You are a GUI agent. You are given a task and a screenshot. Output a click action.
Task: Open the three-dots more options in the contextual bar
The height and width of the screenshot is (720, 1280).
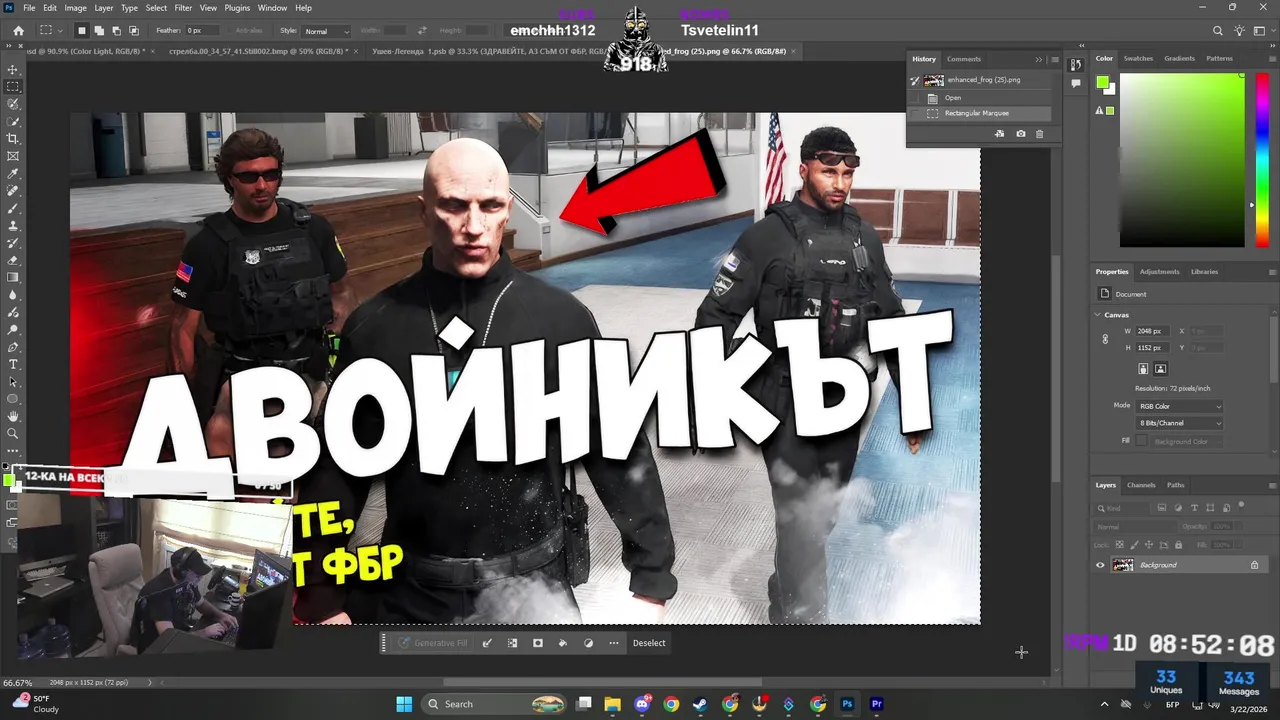(x=614, y=643)
